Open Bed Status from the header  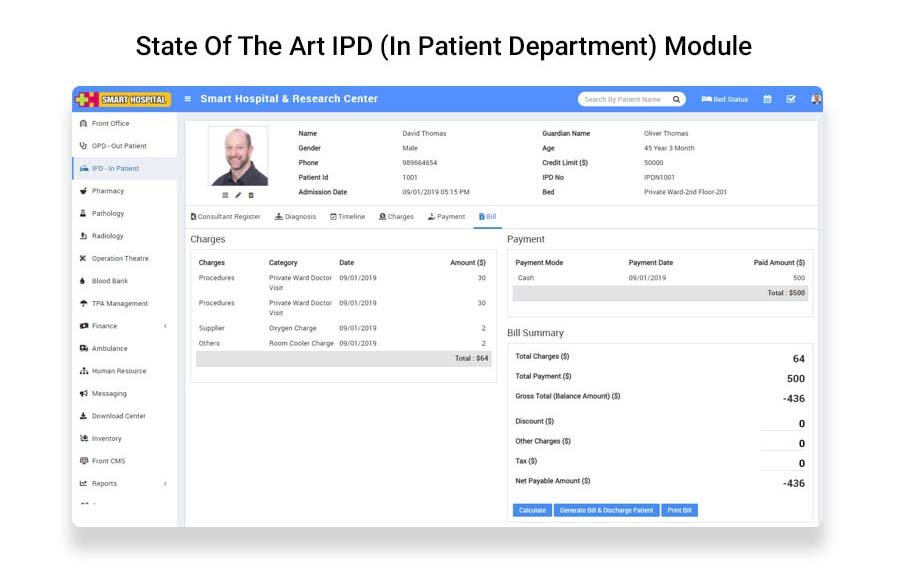pyautogui.click(x=725, y=99)
